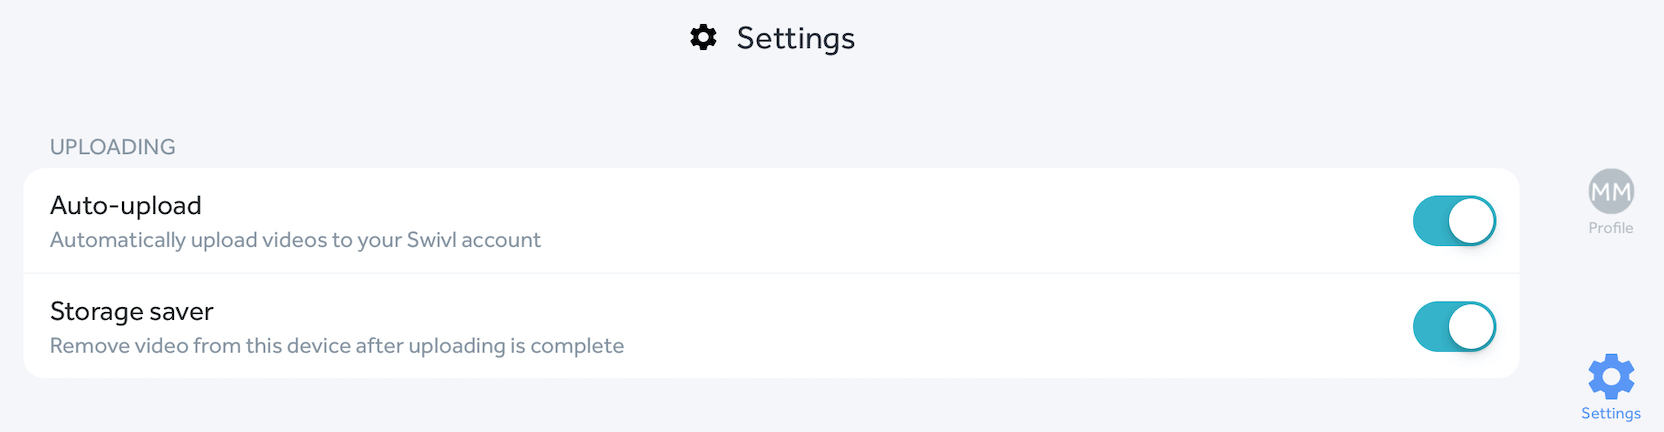Click the 'Remove video from this device' description
Image resolution: width=1664 pixels, height=432 pixels.
point(337,346)
